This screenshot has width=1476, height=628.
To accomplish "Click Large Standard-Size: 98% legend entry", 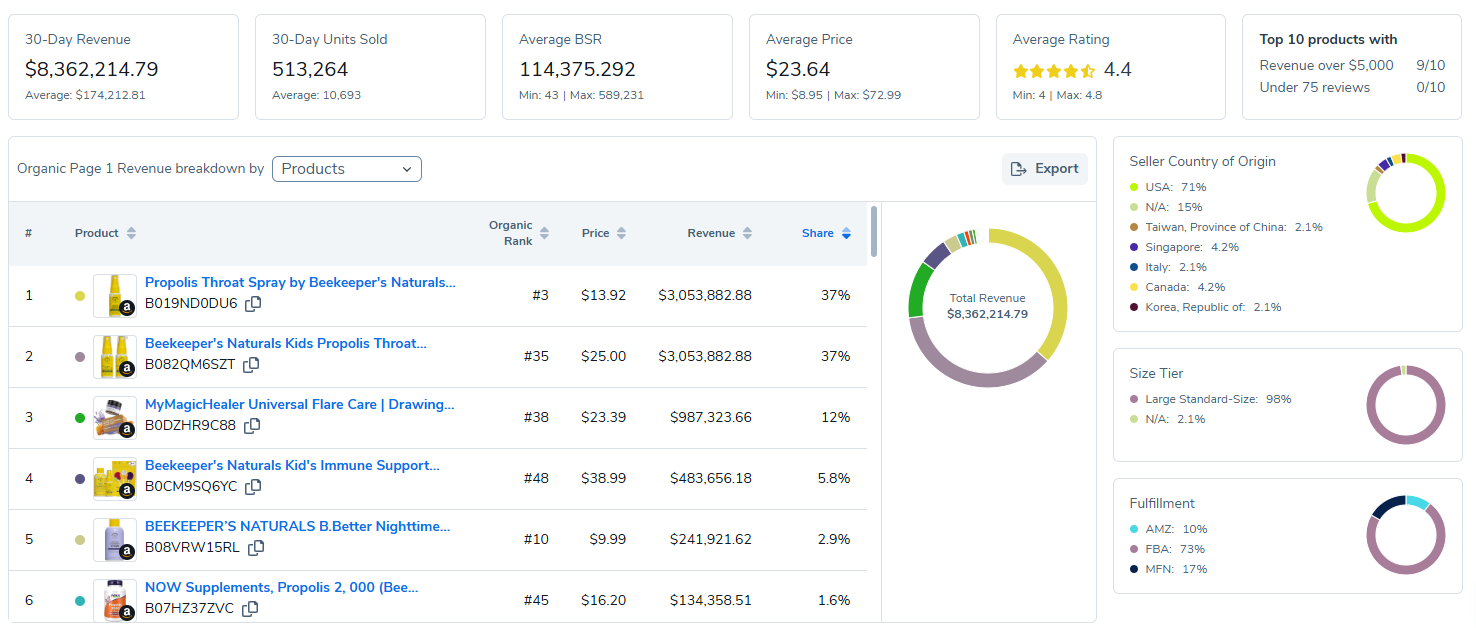I will point(1210,399).
